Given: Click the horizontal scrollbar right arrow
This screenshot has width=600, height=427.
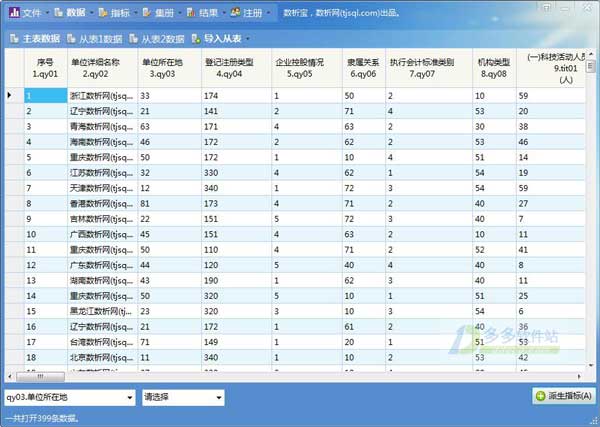Looking at the screenshot, I should (579, 377).
